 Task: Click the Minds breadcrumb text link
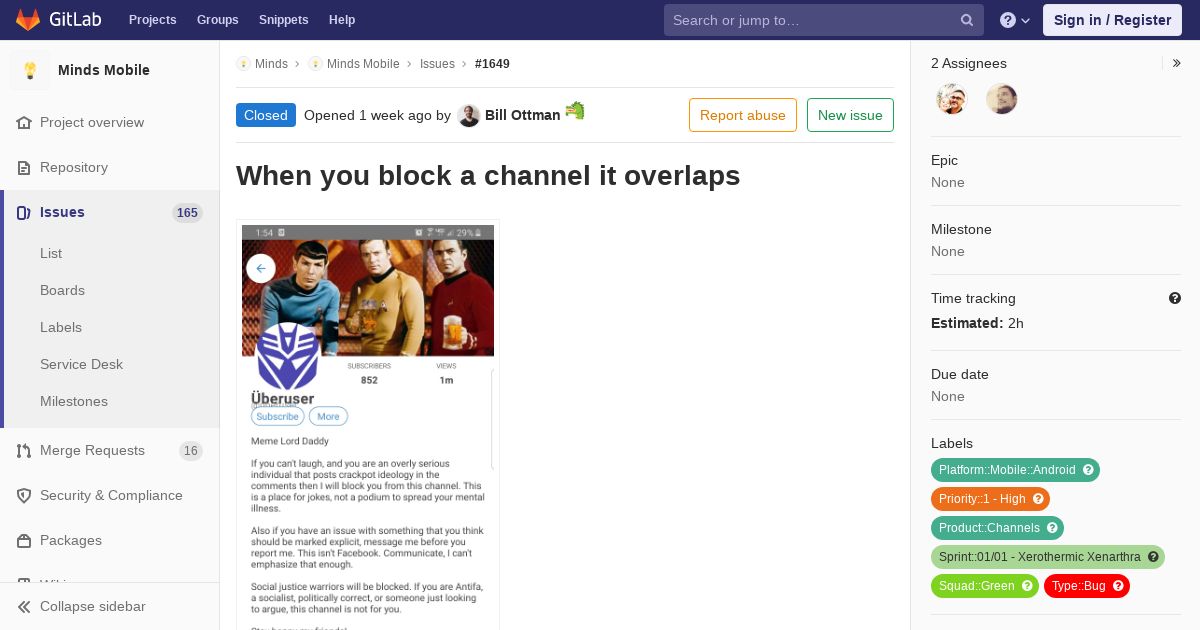[x=271, y=63]
